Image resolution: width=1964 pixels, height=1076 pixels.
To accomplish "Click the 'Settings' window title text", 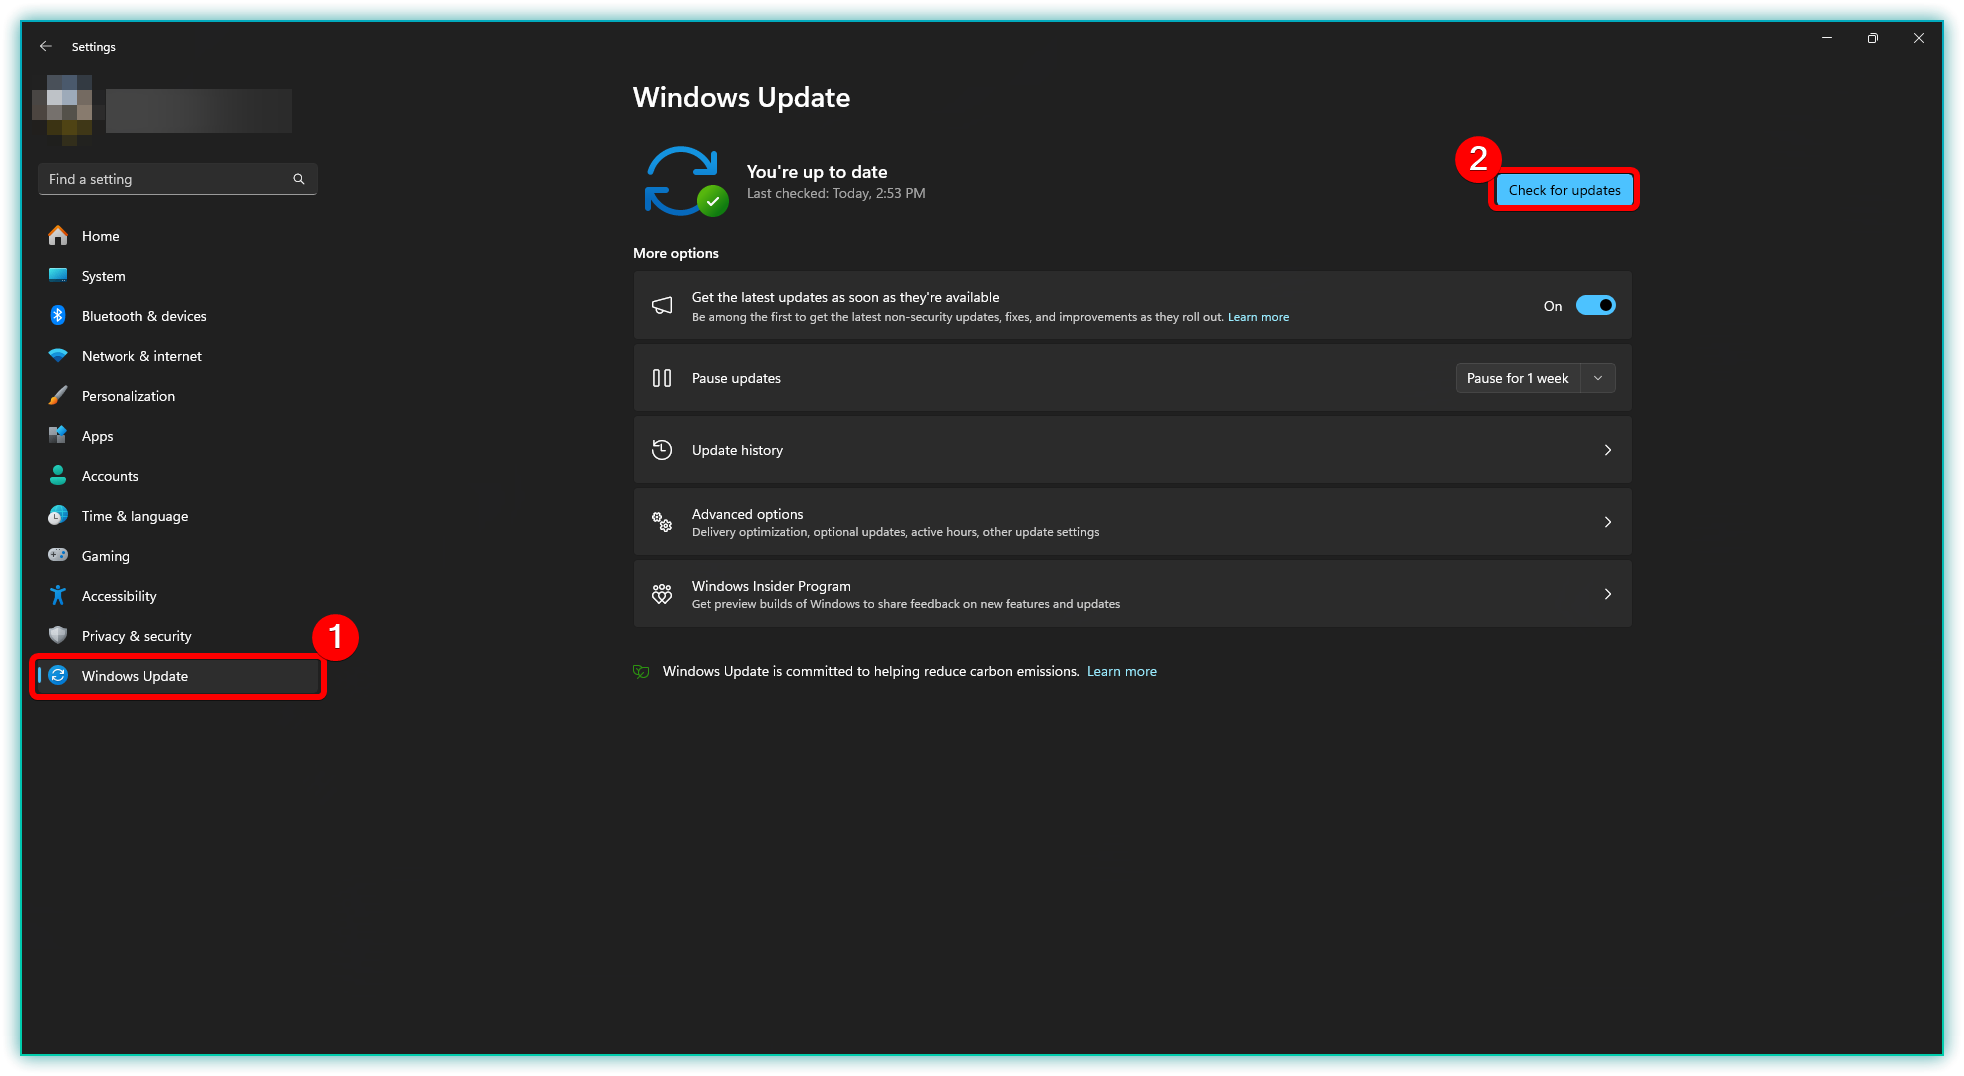I will (94, 47).
